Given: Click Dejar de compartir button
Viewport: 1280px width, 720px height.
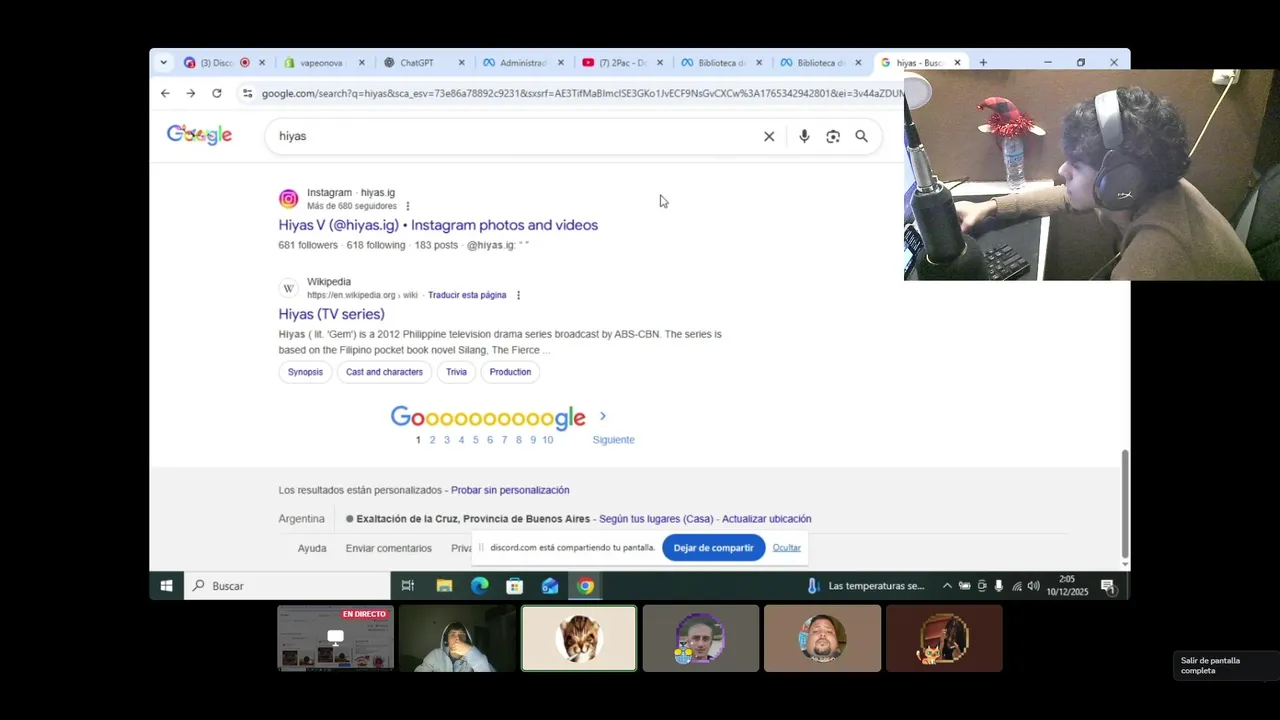Looking at the screenshot, I should pos(713,548).
